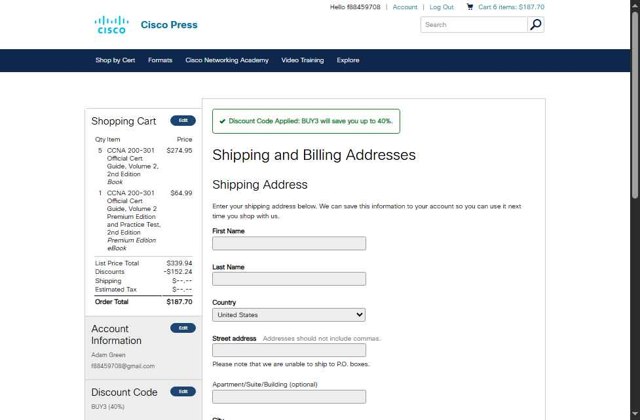
Task: Click into the Street address field
Action: tap(289, 350)
